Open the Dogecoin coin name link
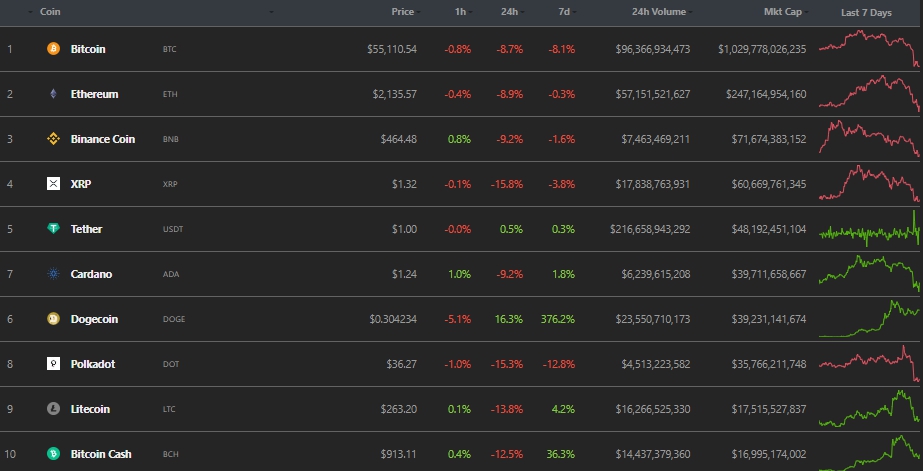The height and width of the screenshot is (471, 923). 94,319
